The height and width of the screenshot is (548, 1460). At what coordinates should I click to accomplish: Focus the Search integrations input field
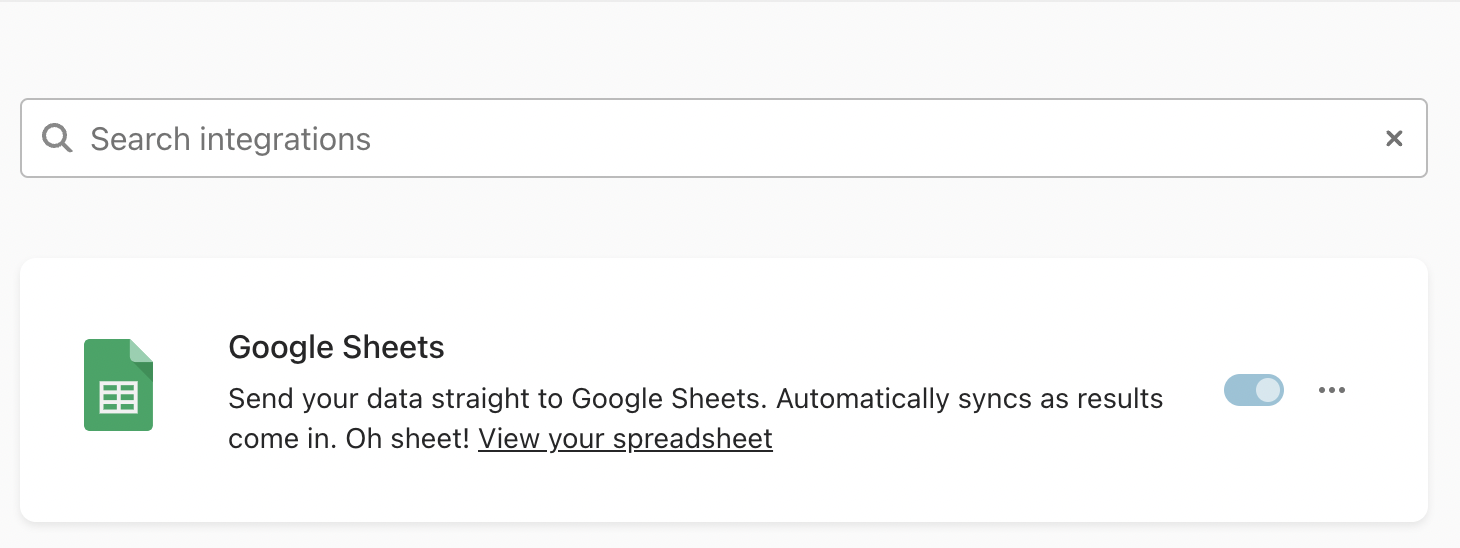pos(724,139)
